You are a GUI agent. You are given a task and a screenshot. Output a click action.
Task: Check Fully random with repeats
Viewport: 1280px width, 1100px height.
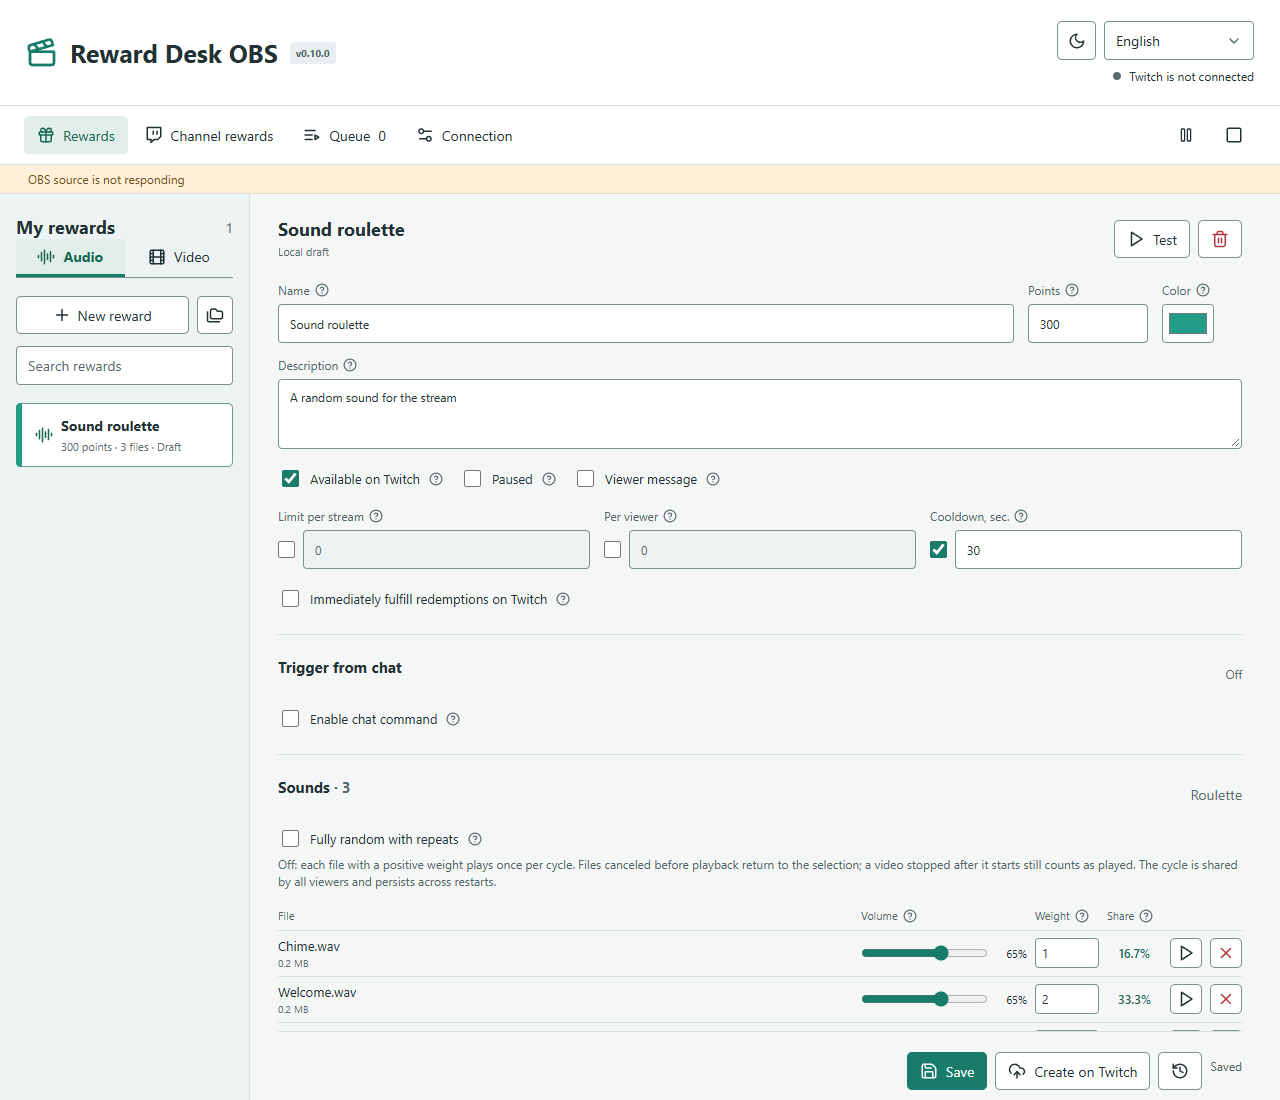click(x=291, y=839)
